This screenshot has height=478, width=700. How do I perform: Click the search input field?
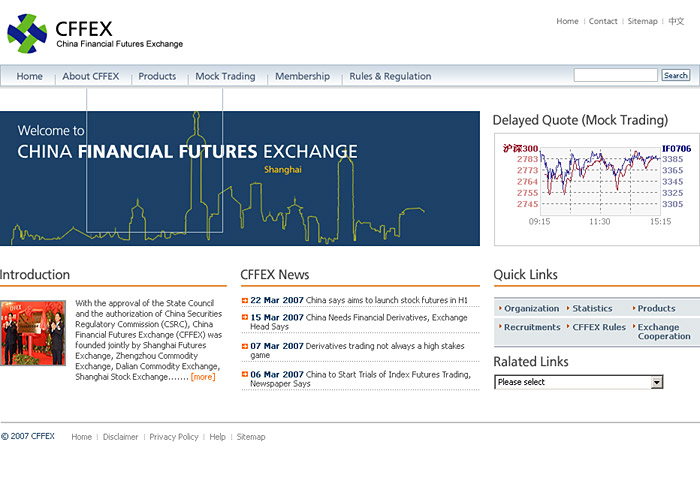(x=616, y=75)
